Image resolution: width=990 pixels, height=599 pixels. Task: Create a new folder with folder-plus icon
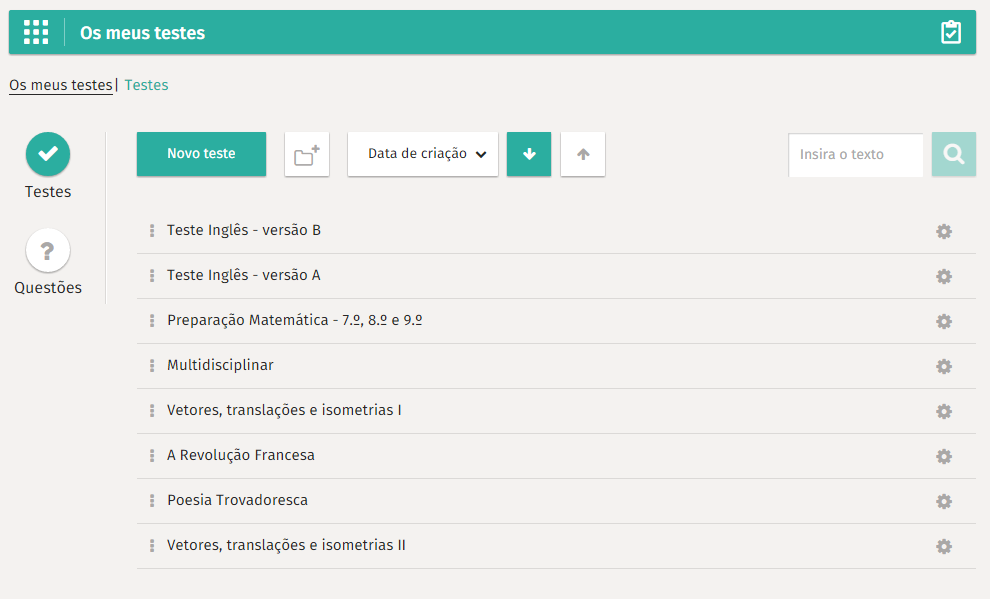tap(307, 155)
